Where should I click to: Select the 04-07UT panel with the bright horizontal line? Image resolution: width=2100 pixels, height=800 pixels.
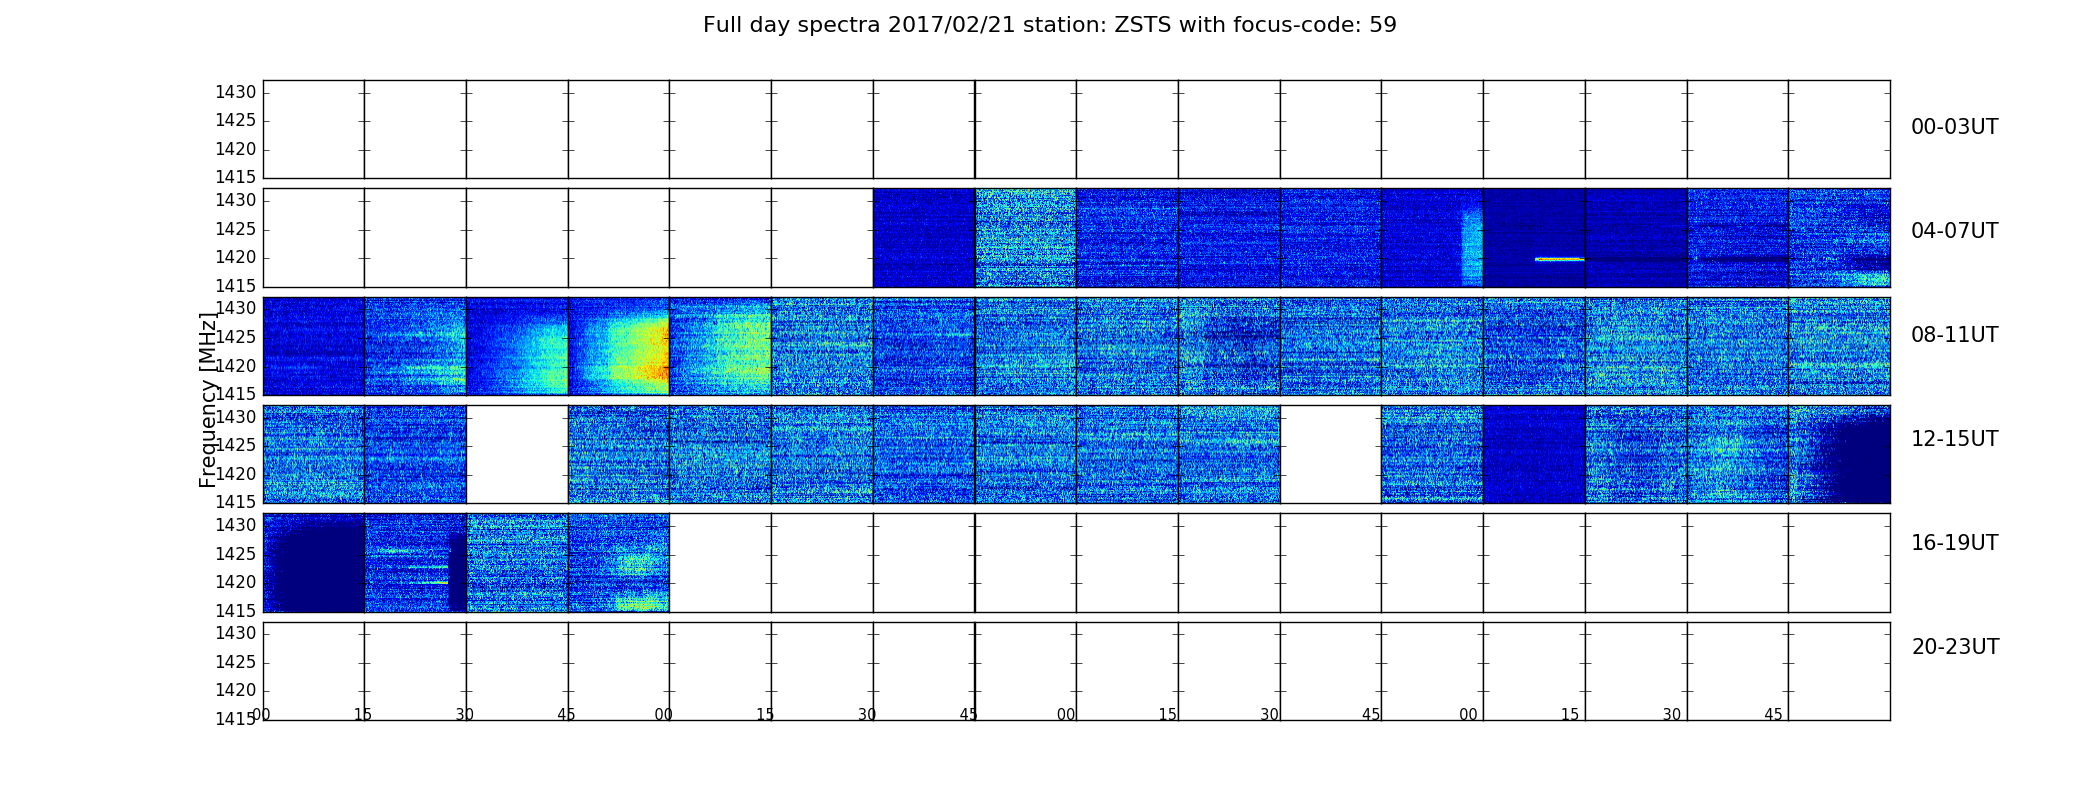tap(1534, 238)
